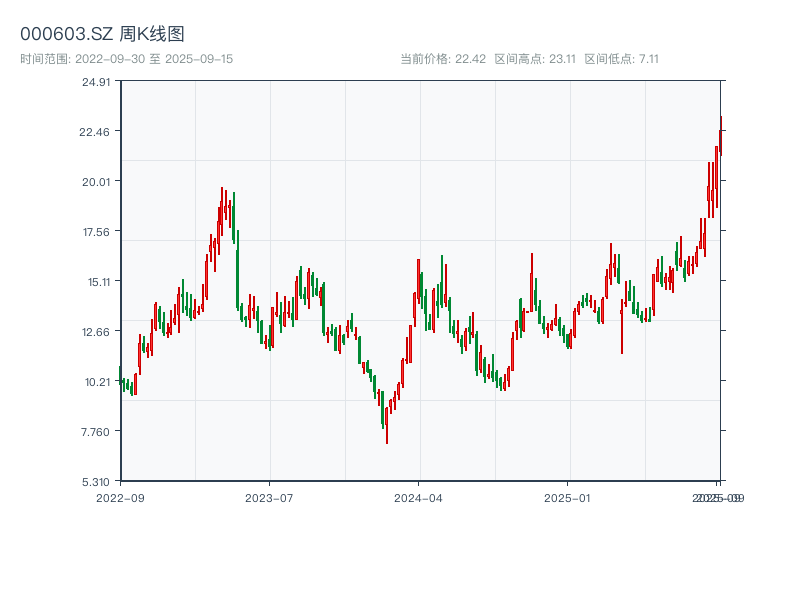800x600 pixels.
Task: Click y-axis label 12.66
Action: coord(96,332)
